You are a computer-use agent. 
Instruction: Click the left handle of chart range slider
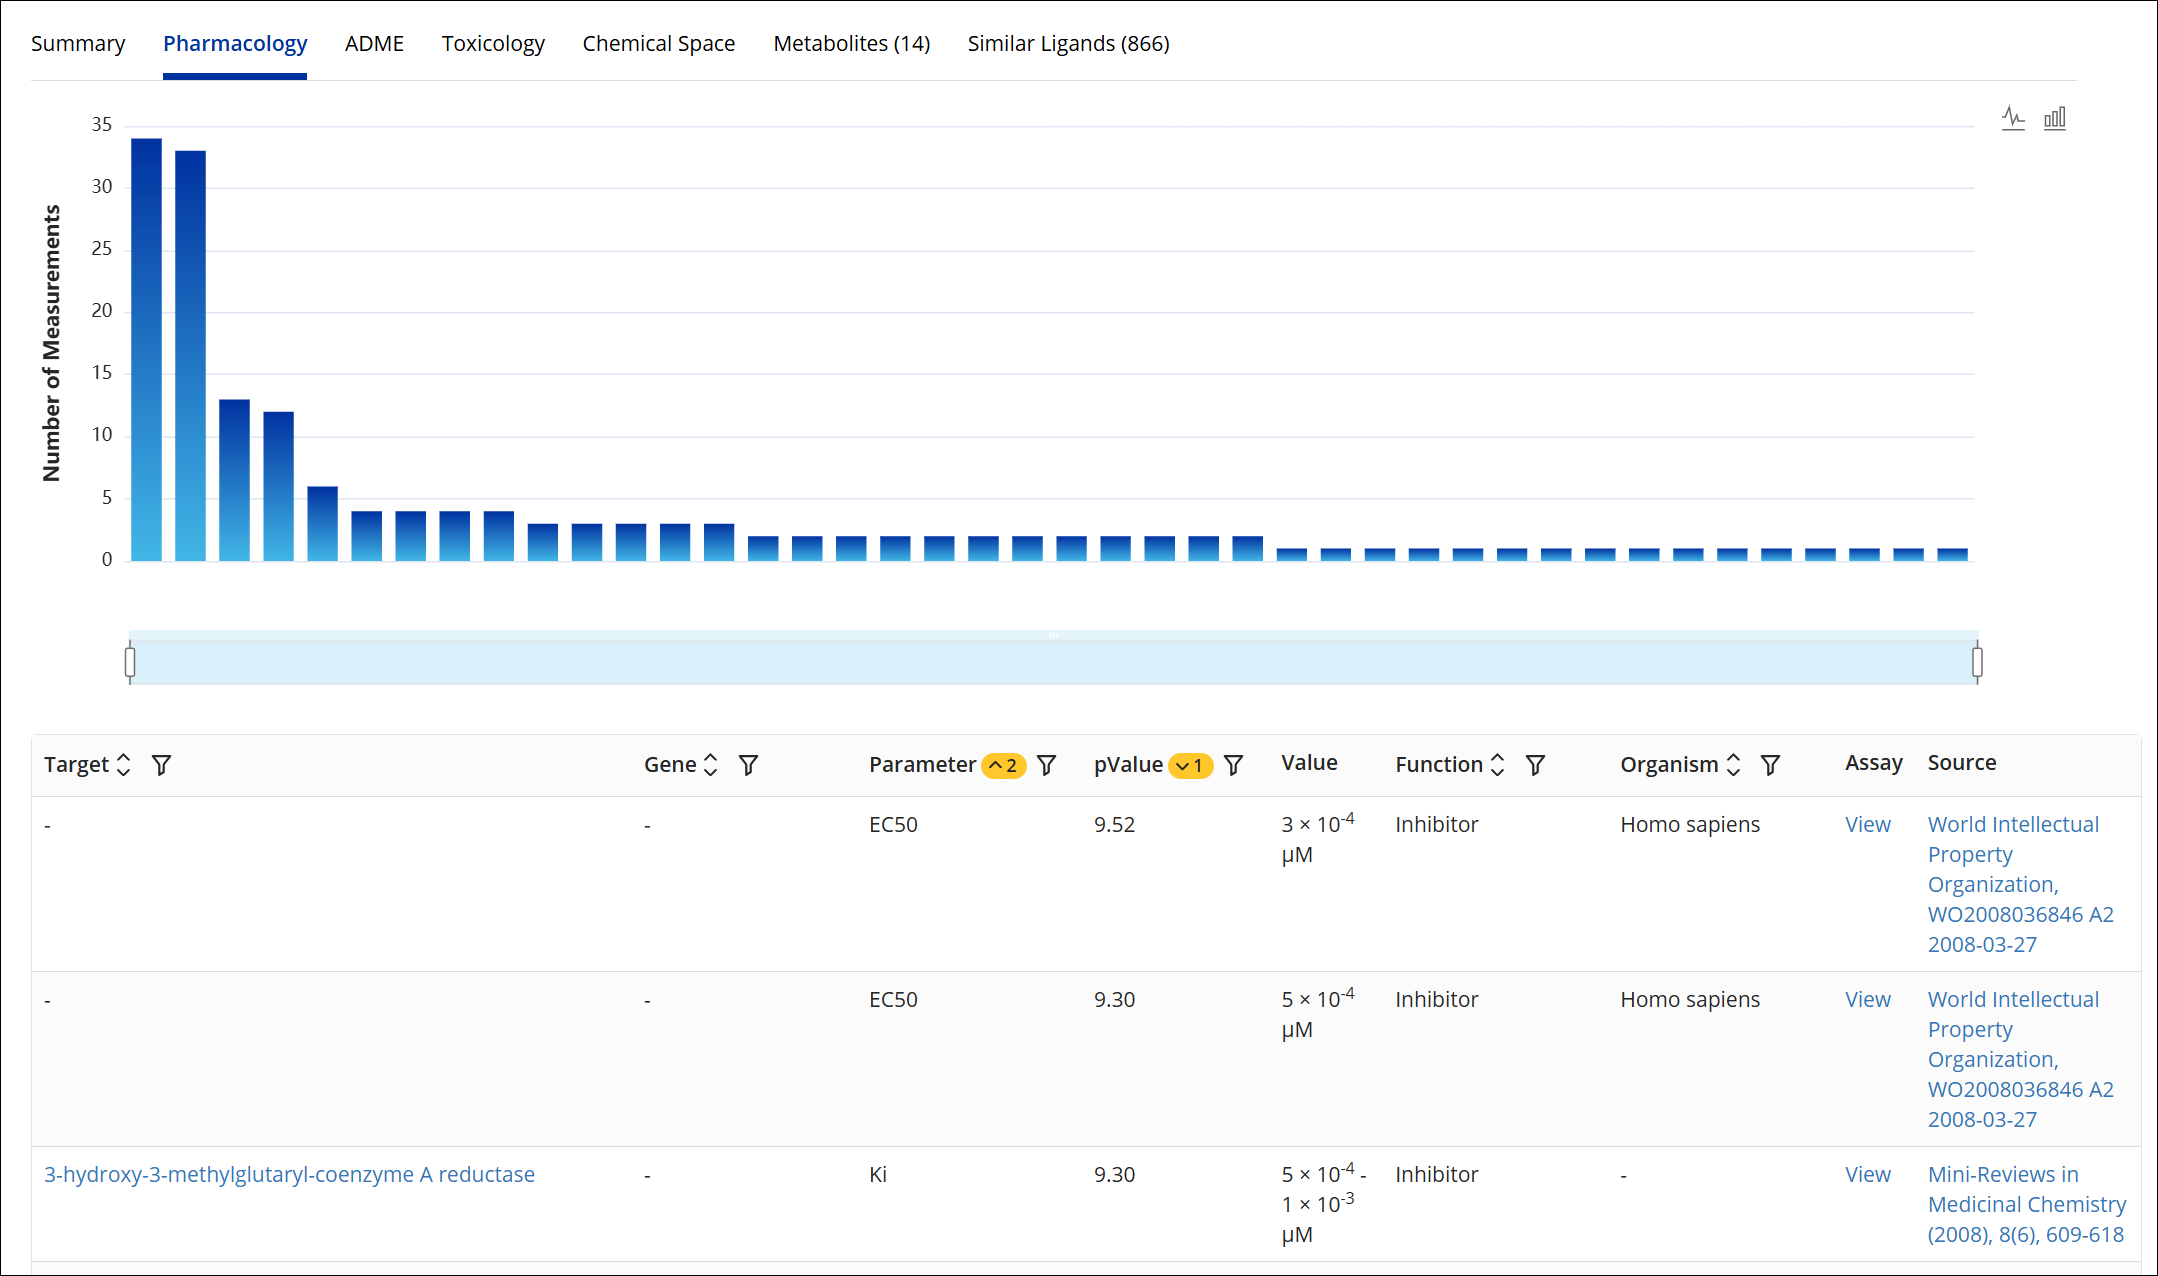[x=130, y=662]
